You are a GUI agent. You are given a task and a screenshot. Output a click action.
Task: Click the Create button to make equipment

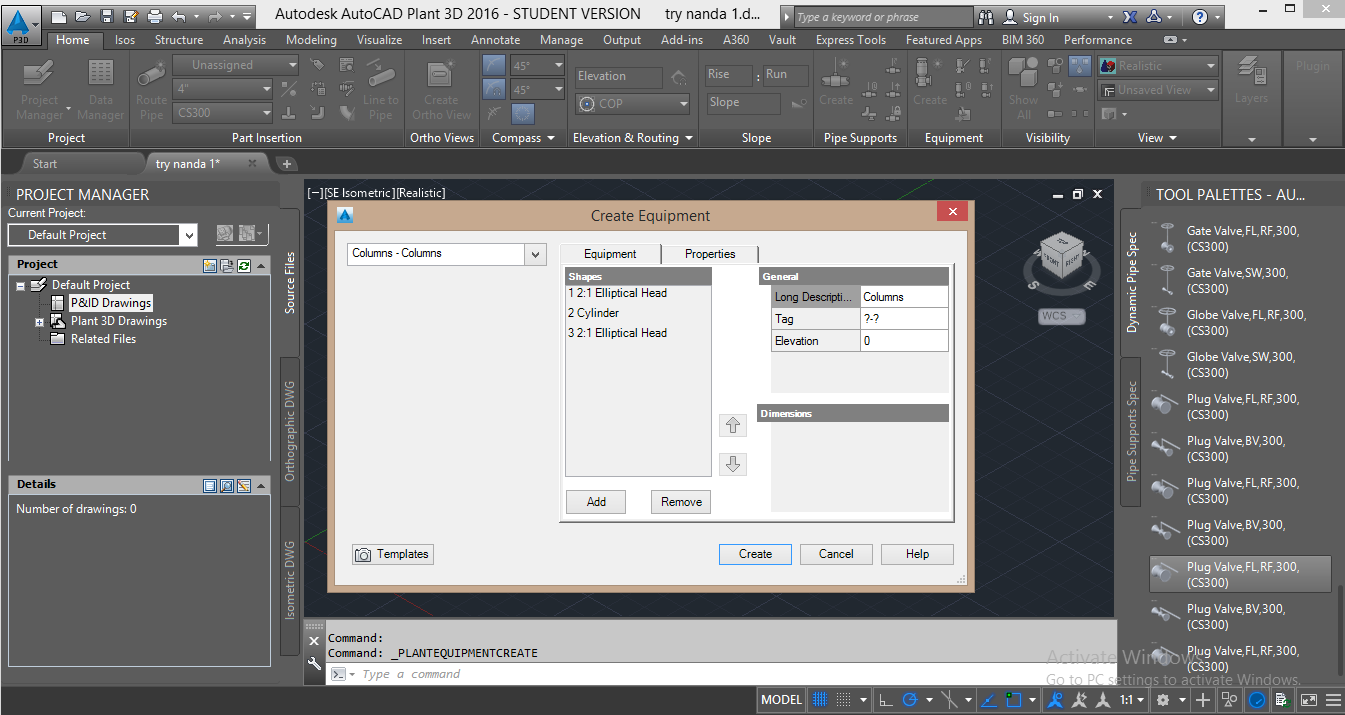tap(754, 553)
